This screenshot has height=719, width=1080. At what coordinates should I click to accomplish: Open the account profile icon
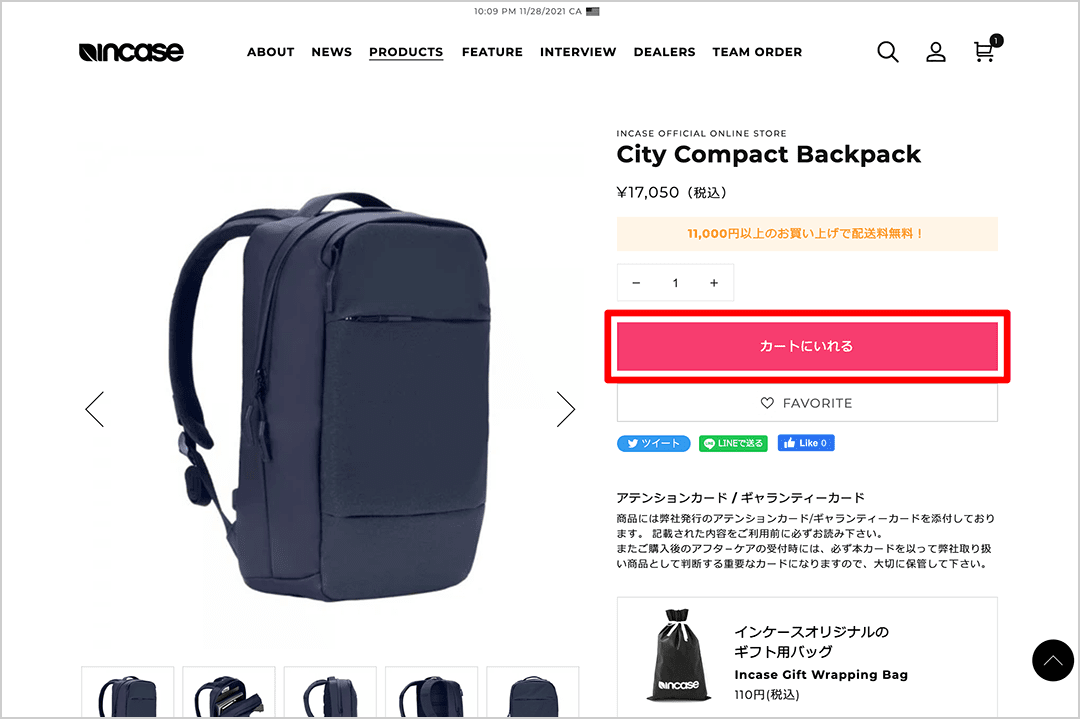(x=935, y=52)
